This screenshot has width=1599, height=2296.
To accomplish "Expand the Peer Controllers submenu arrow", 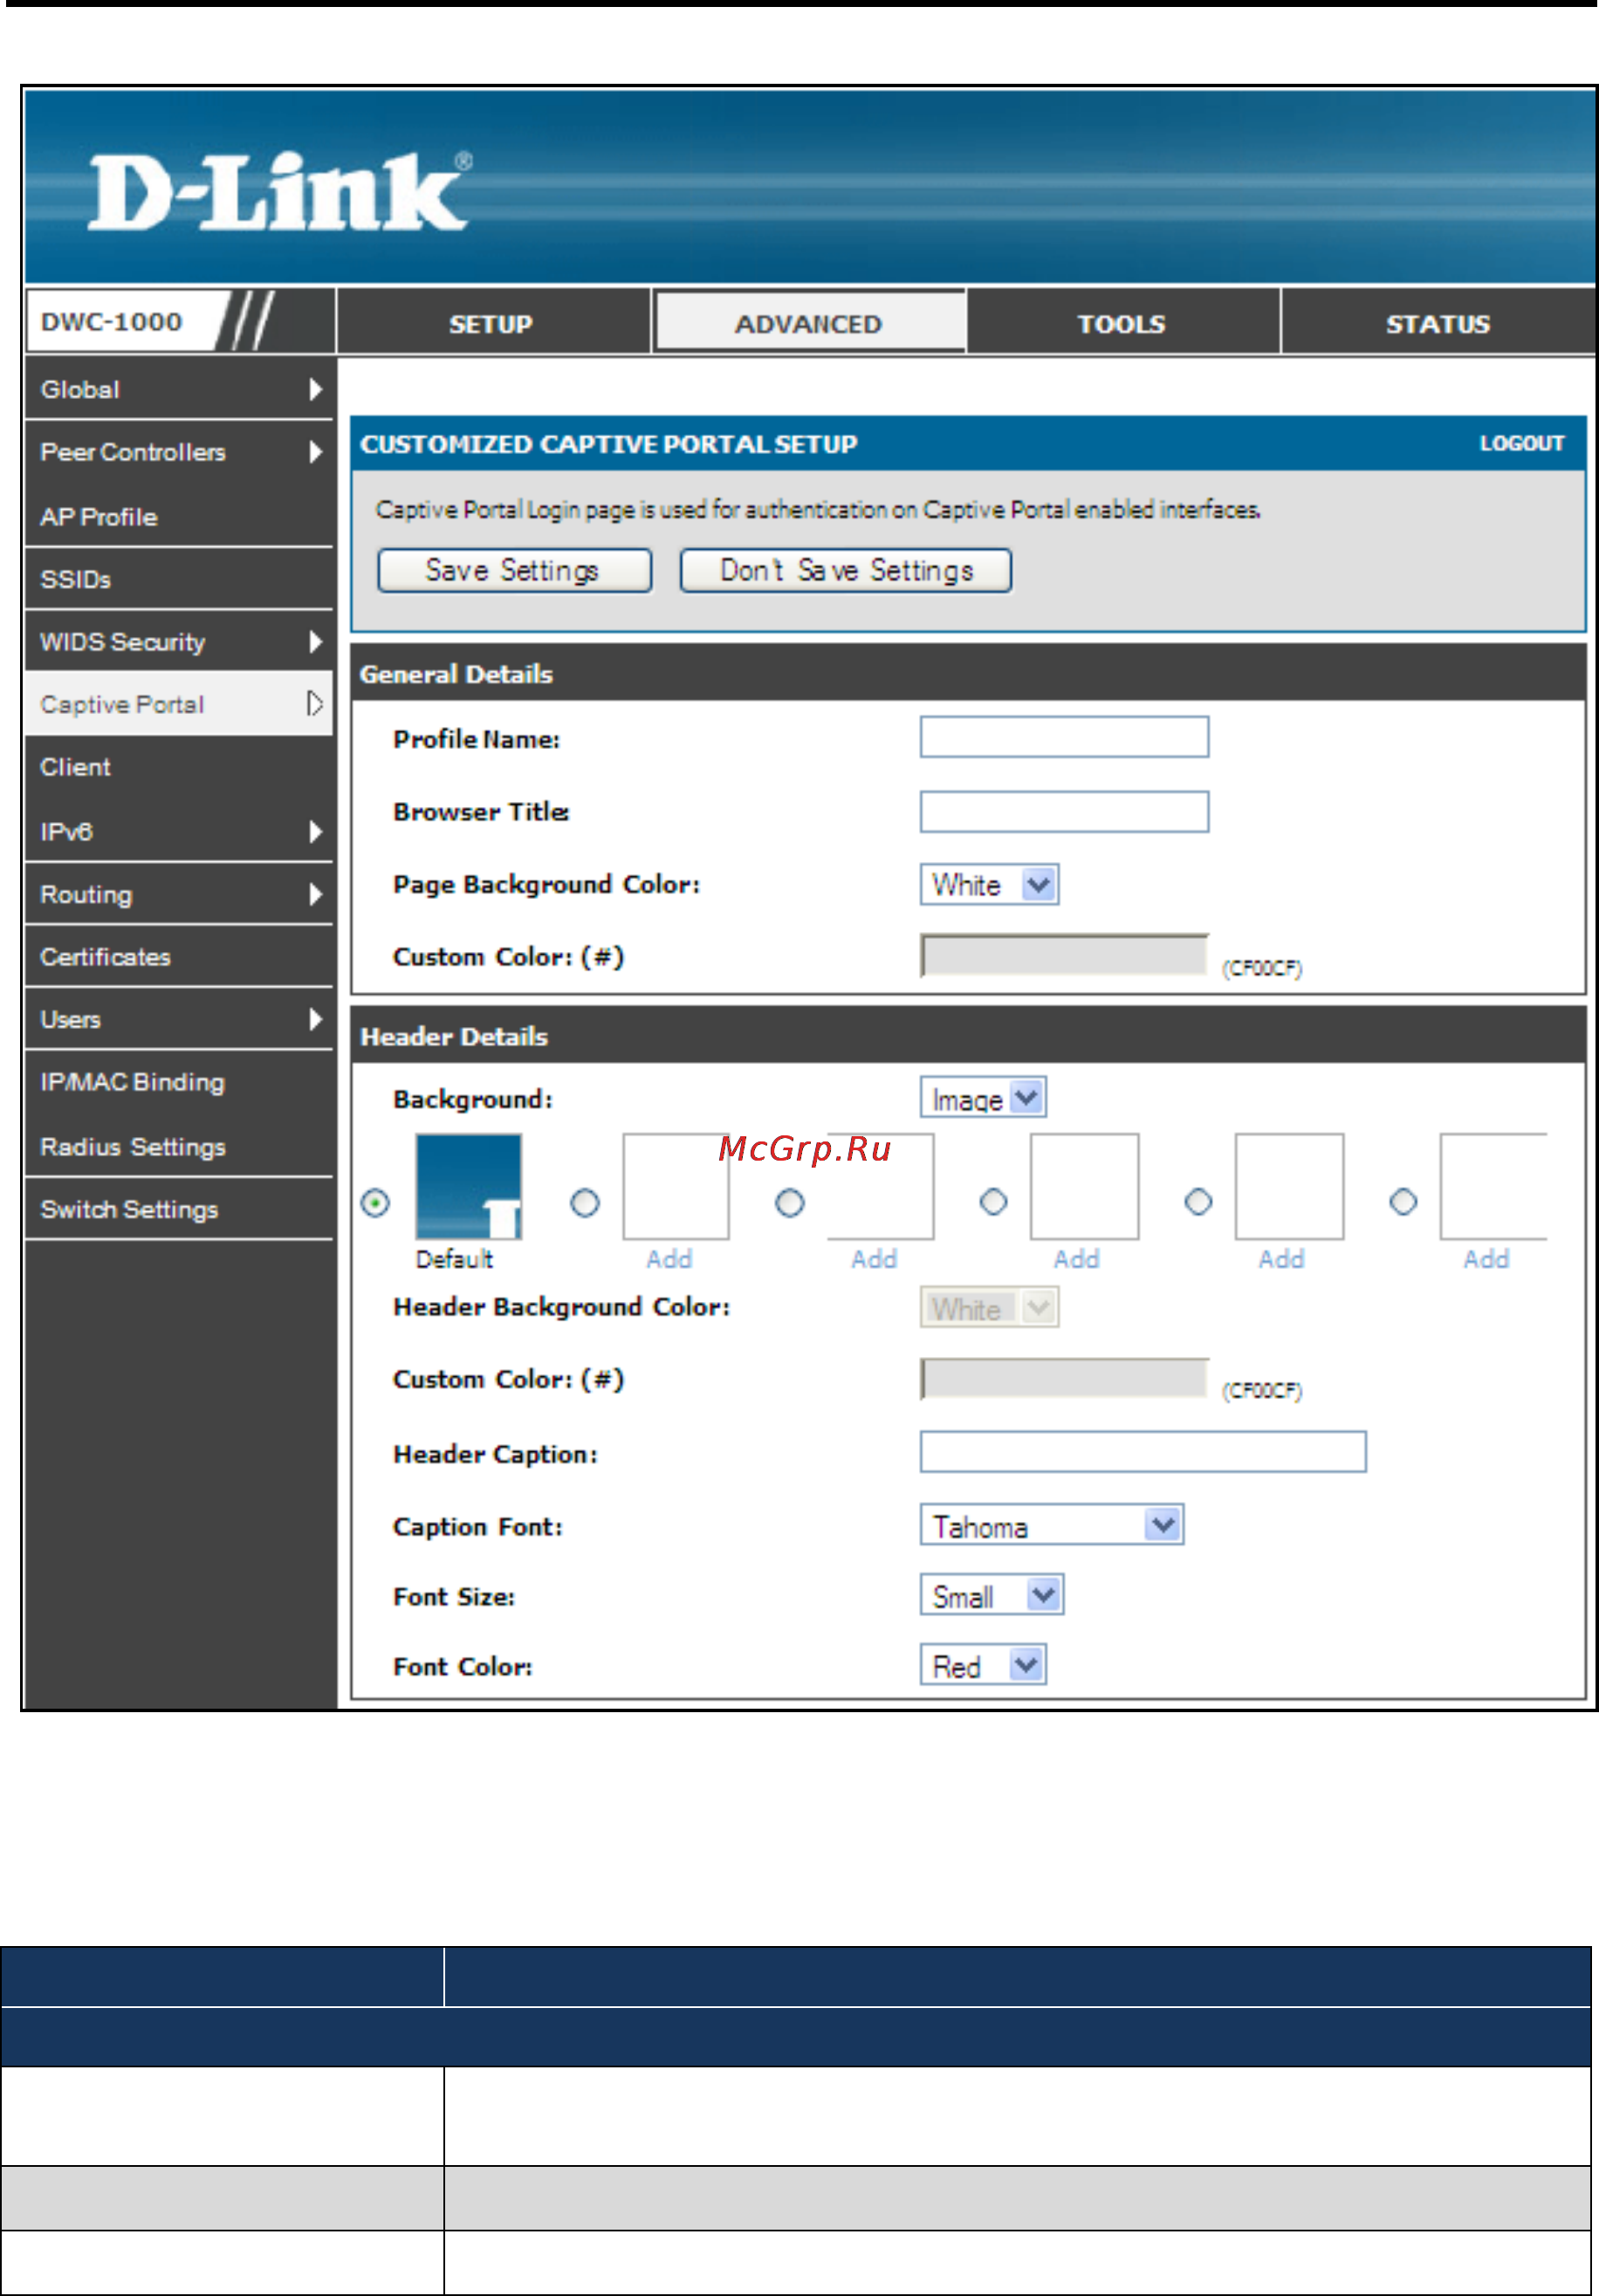I will coord(315,452).
